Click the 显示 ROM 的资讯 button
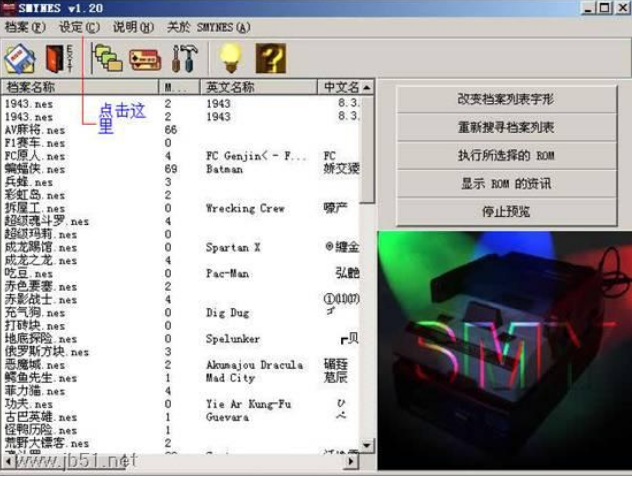 506,184
